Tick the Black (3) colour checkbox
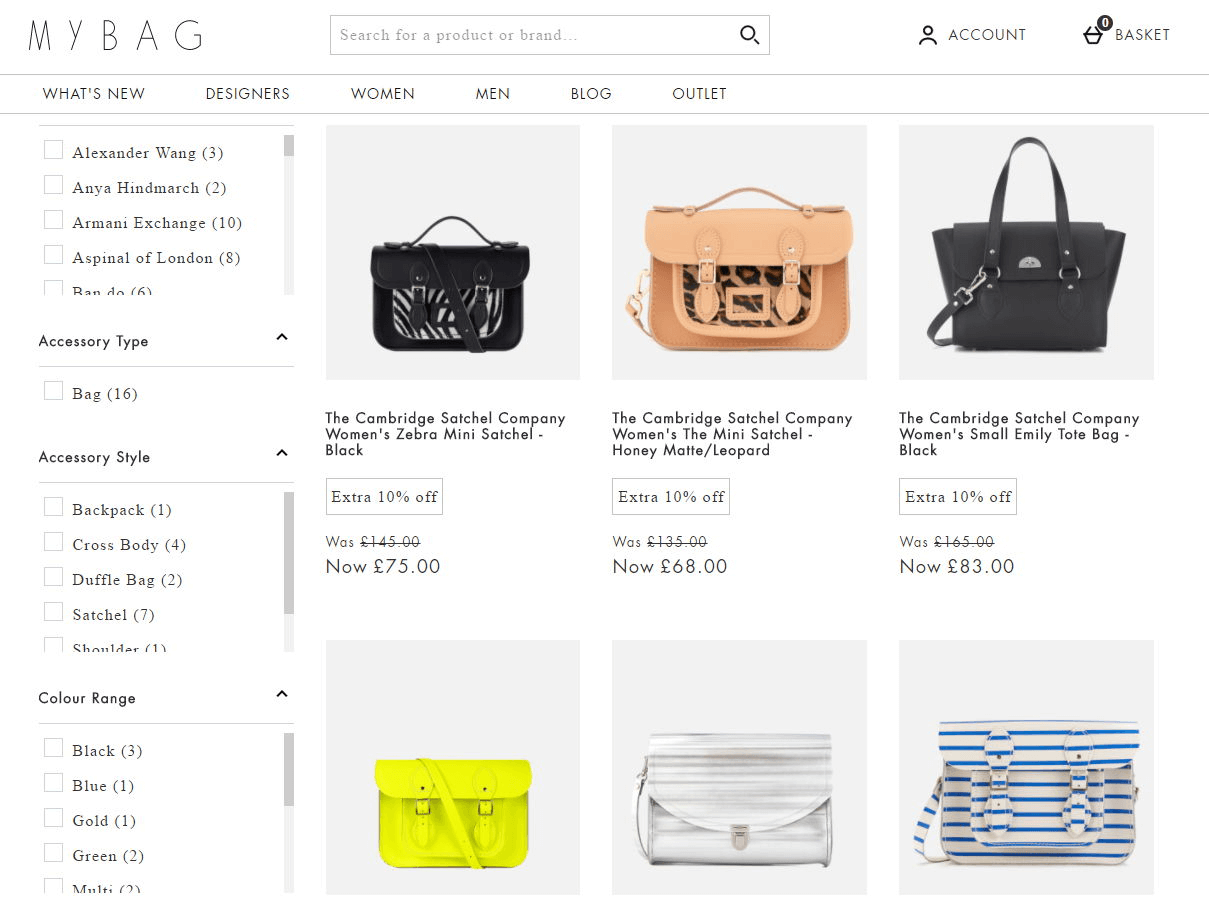 pyautogui.click(x=54, y=748)
